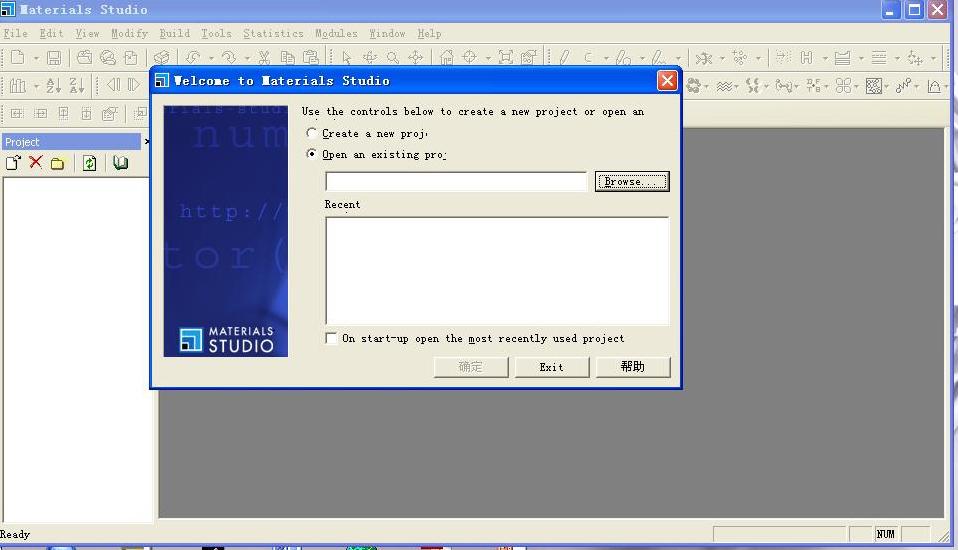Expand the Recenter dropdown arrow
Image resolution: width=958 pixels, height=550 pixels.
[x=488, y=58]
